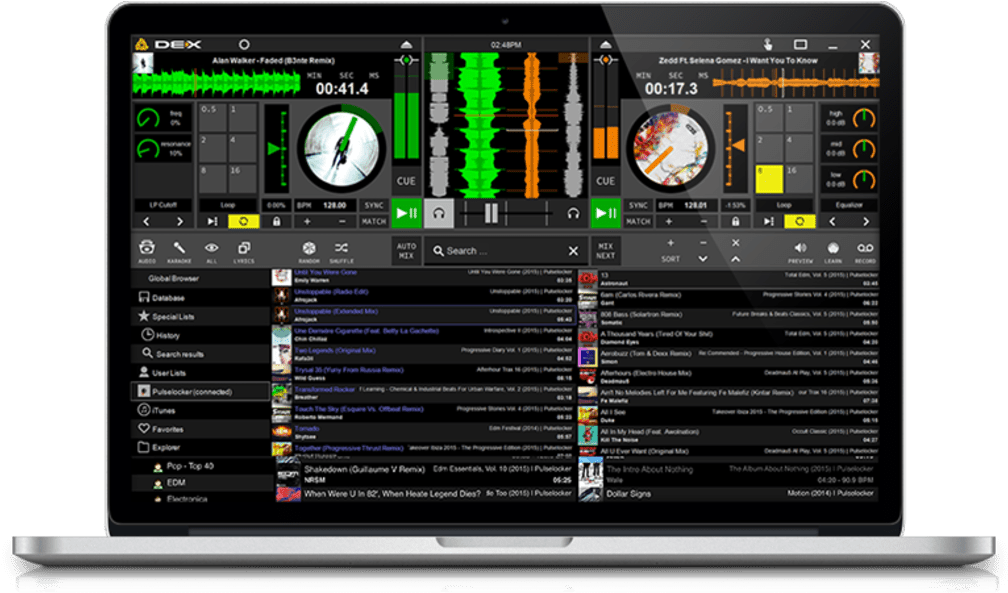The height and width of the screenshot is (593, 1008).
Task: Click the Sort plus icon
Action: (670, 243)
